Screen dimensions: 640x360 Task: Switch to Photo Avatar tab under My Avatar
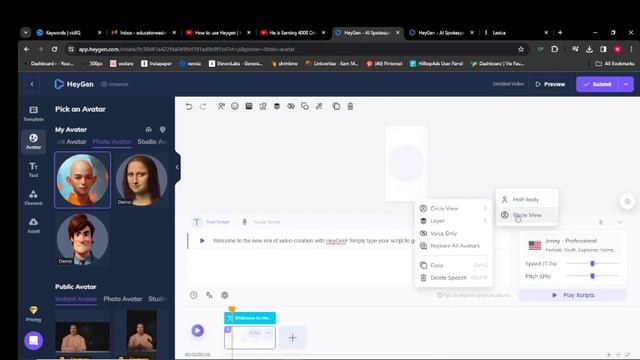(x=112, y=142)
